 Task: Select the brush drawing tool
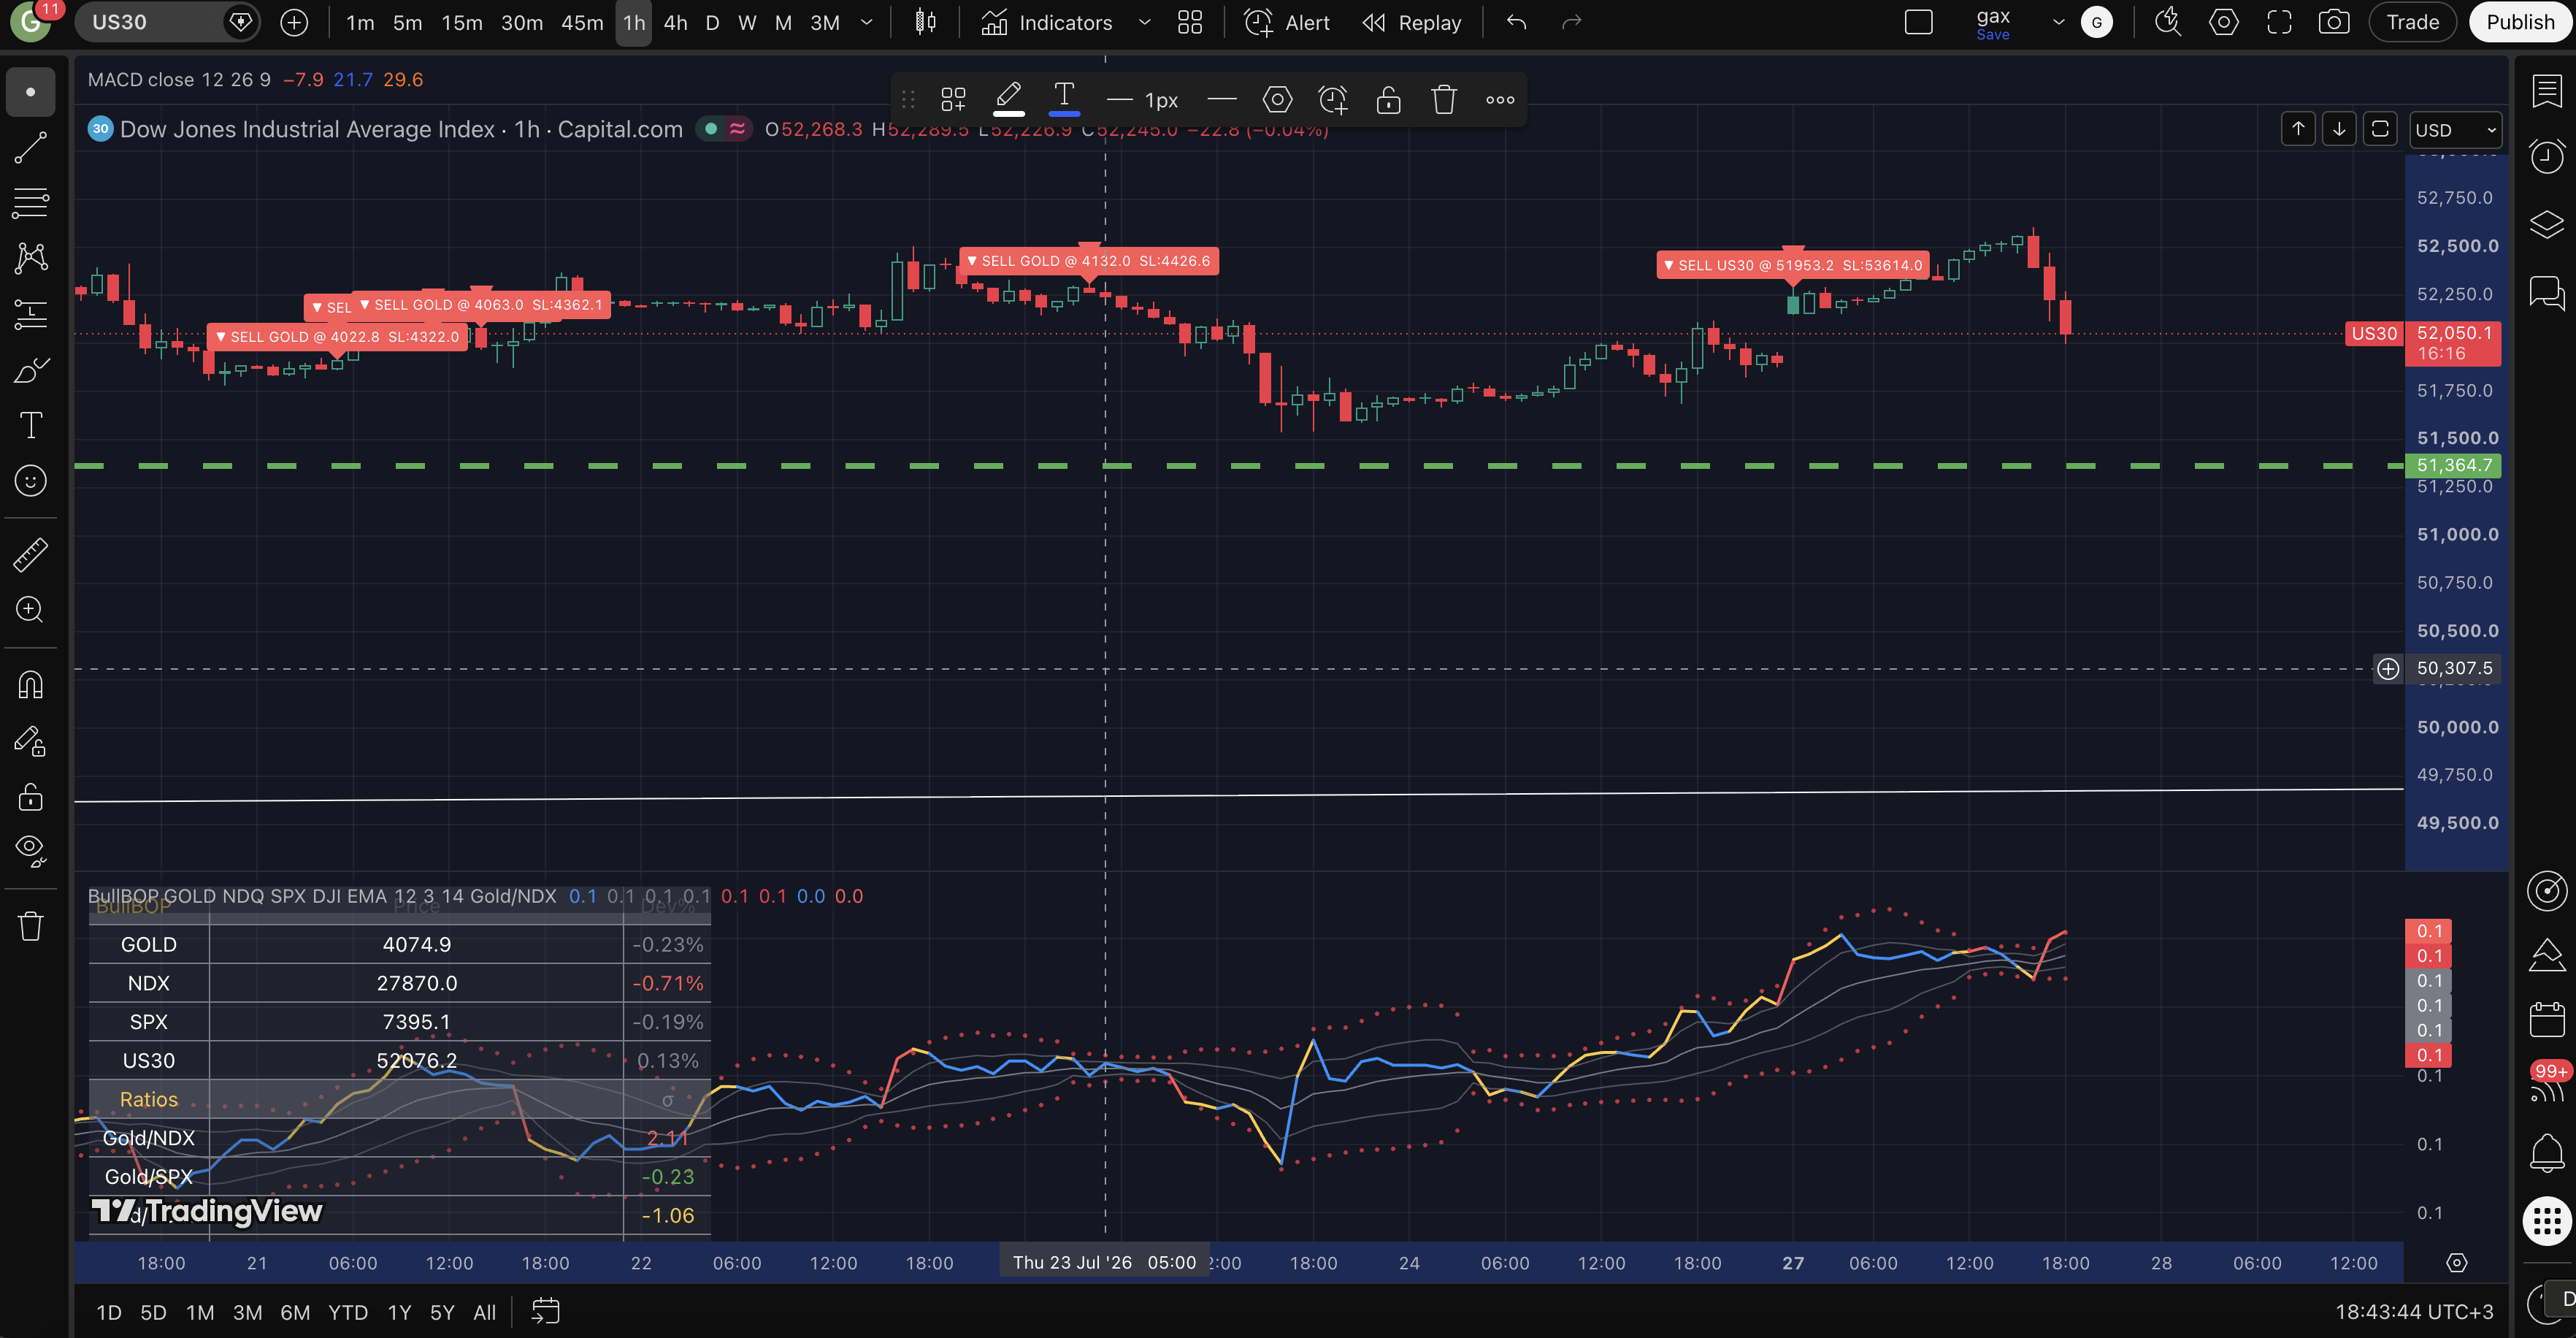30,370
